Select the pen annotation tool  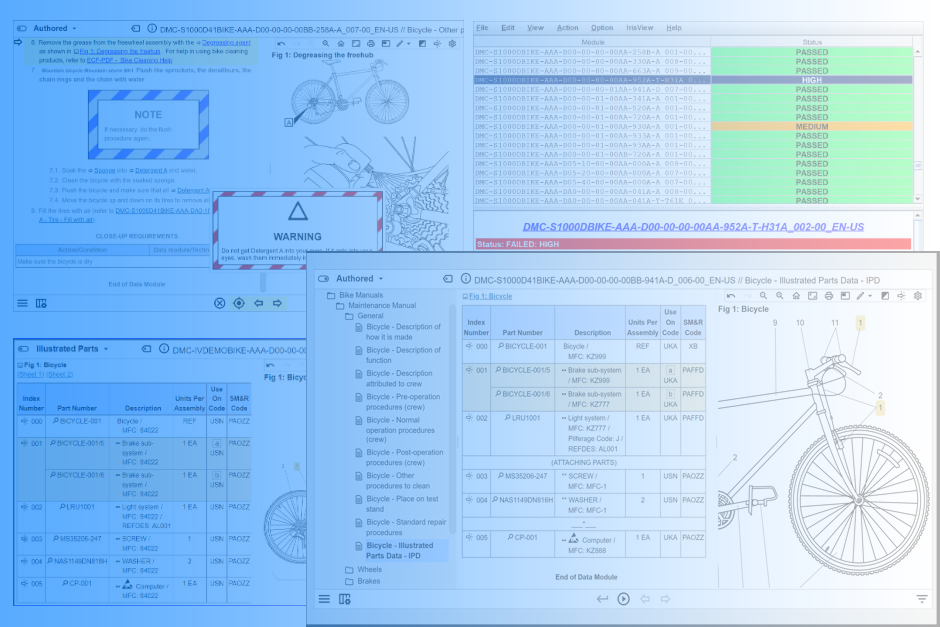point(860,295)
